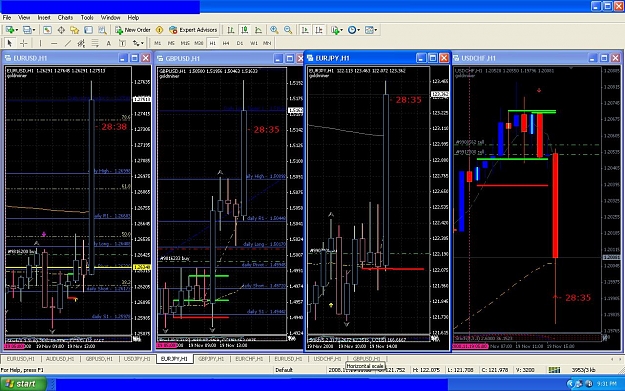Screen dimensions: 625x391
Task: Switch to the AUDUSD,H1 chart tab
Action: (x=60, y=359)
